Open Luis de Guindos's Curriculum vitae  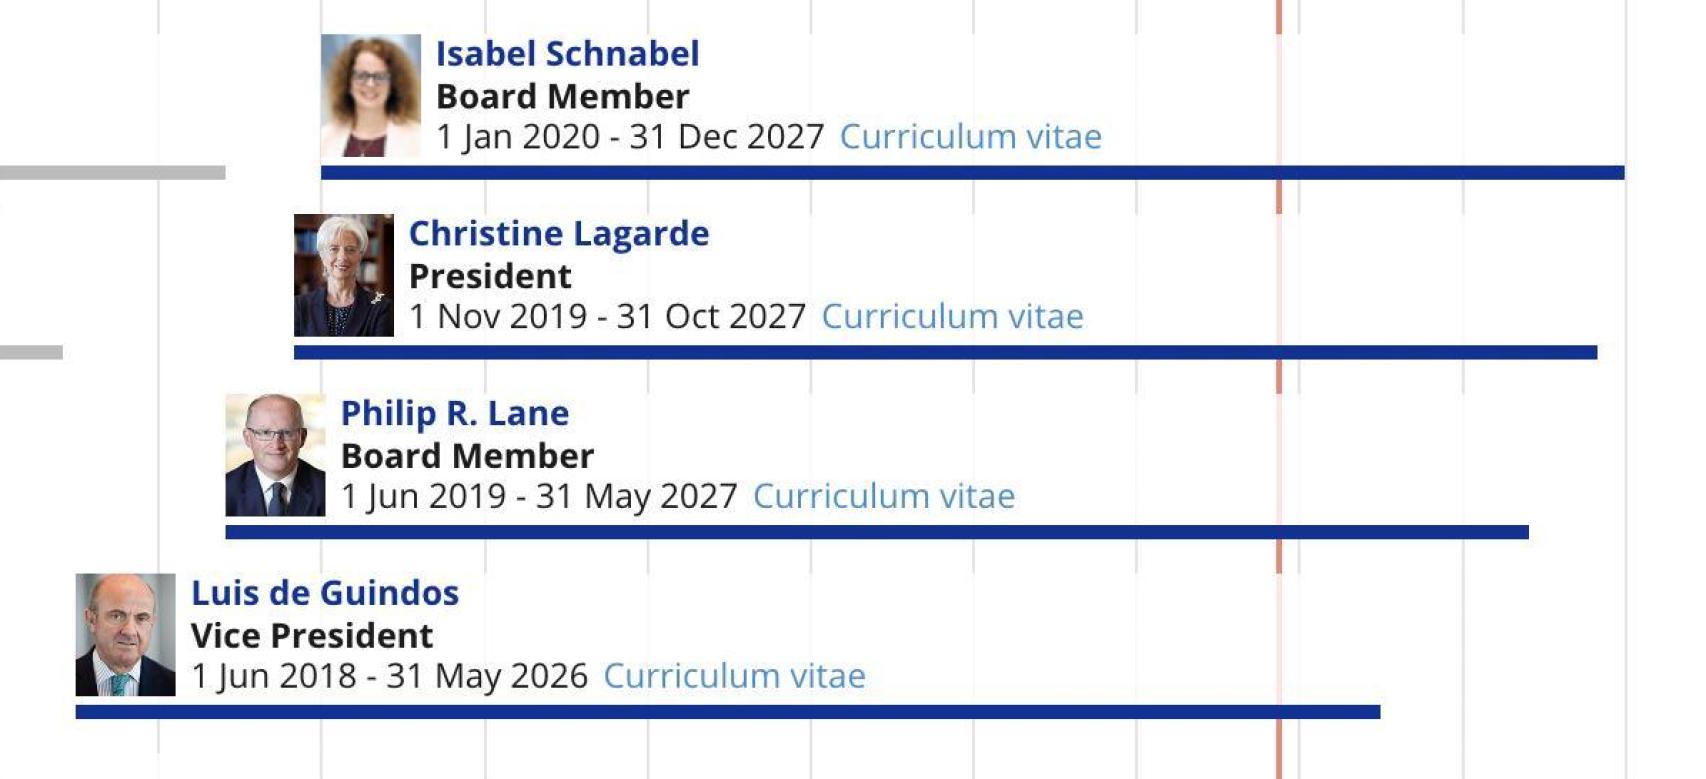(x=737, y=675)
